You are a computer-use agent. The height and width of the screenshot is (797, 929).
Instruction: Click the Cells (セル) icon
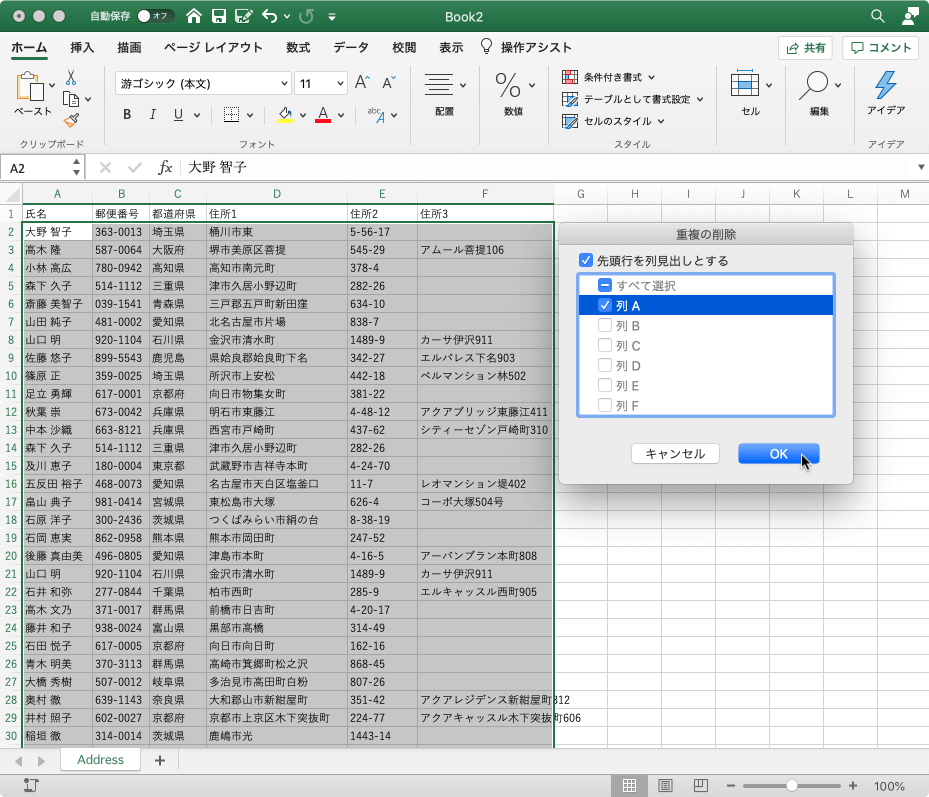pyautogui.click(x=745, y=84)
